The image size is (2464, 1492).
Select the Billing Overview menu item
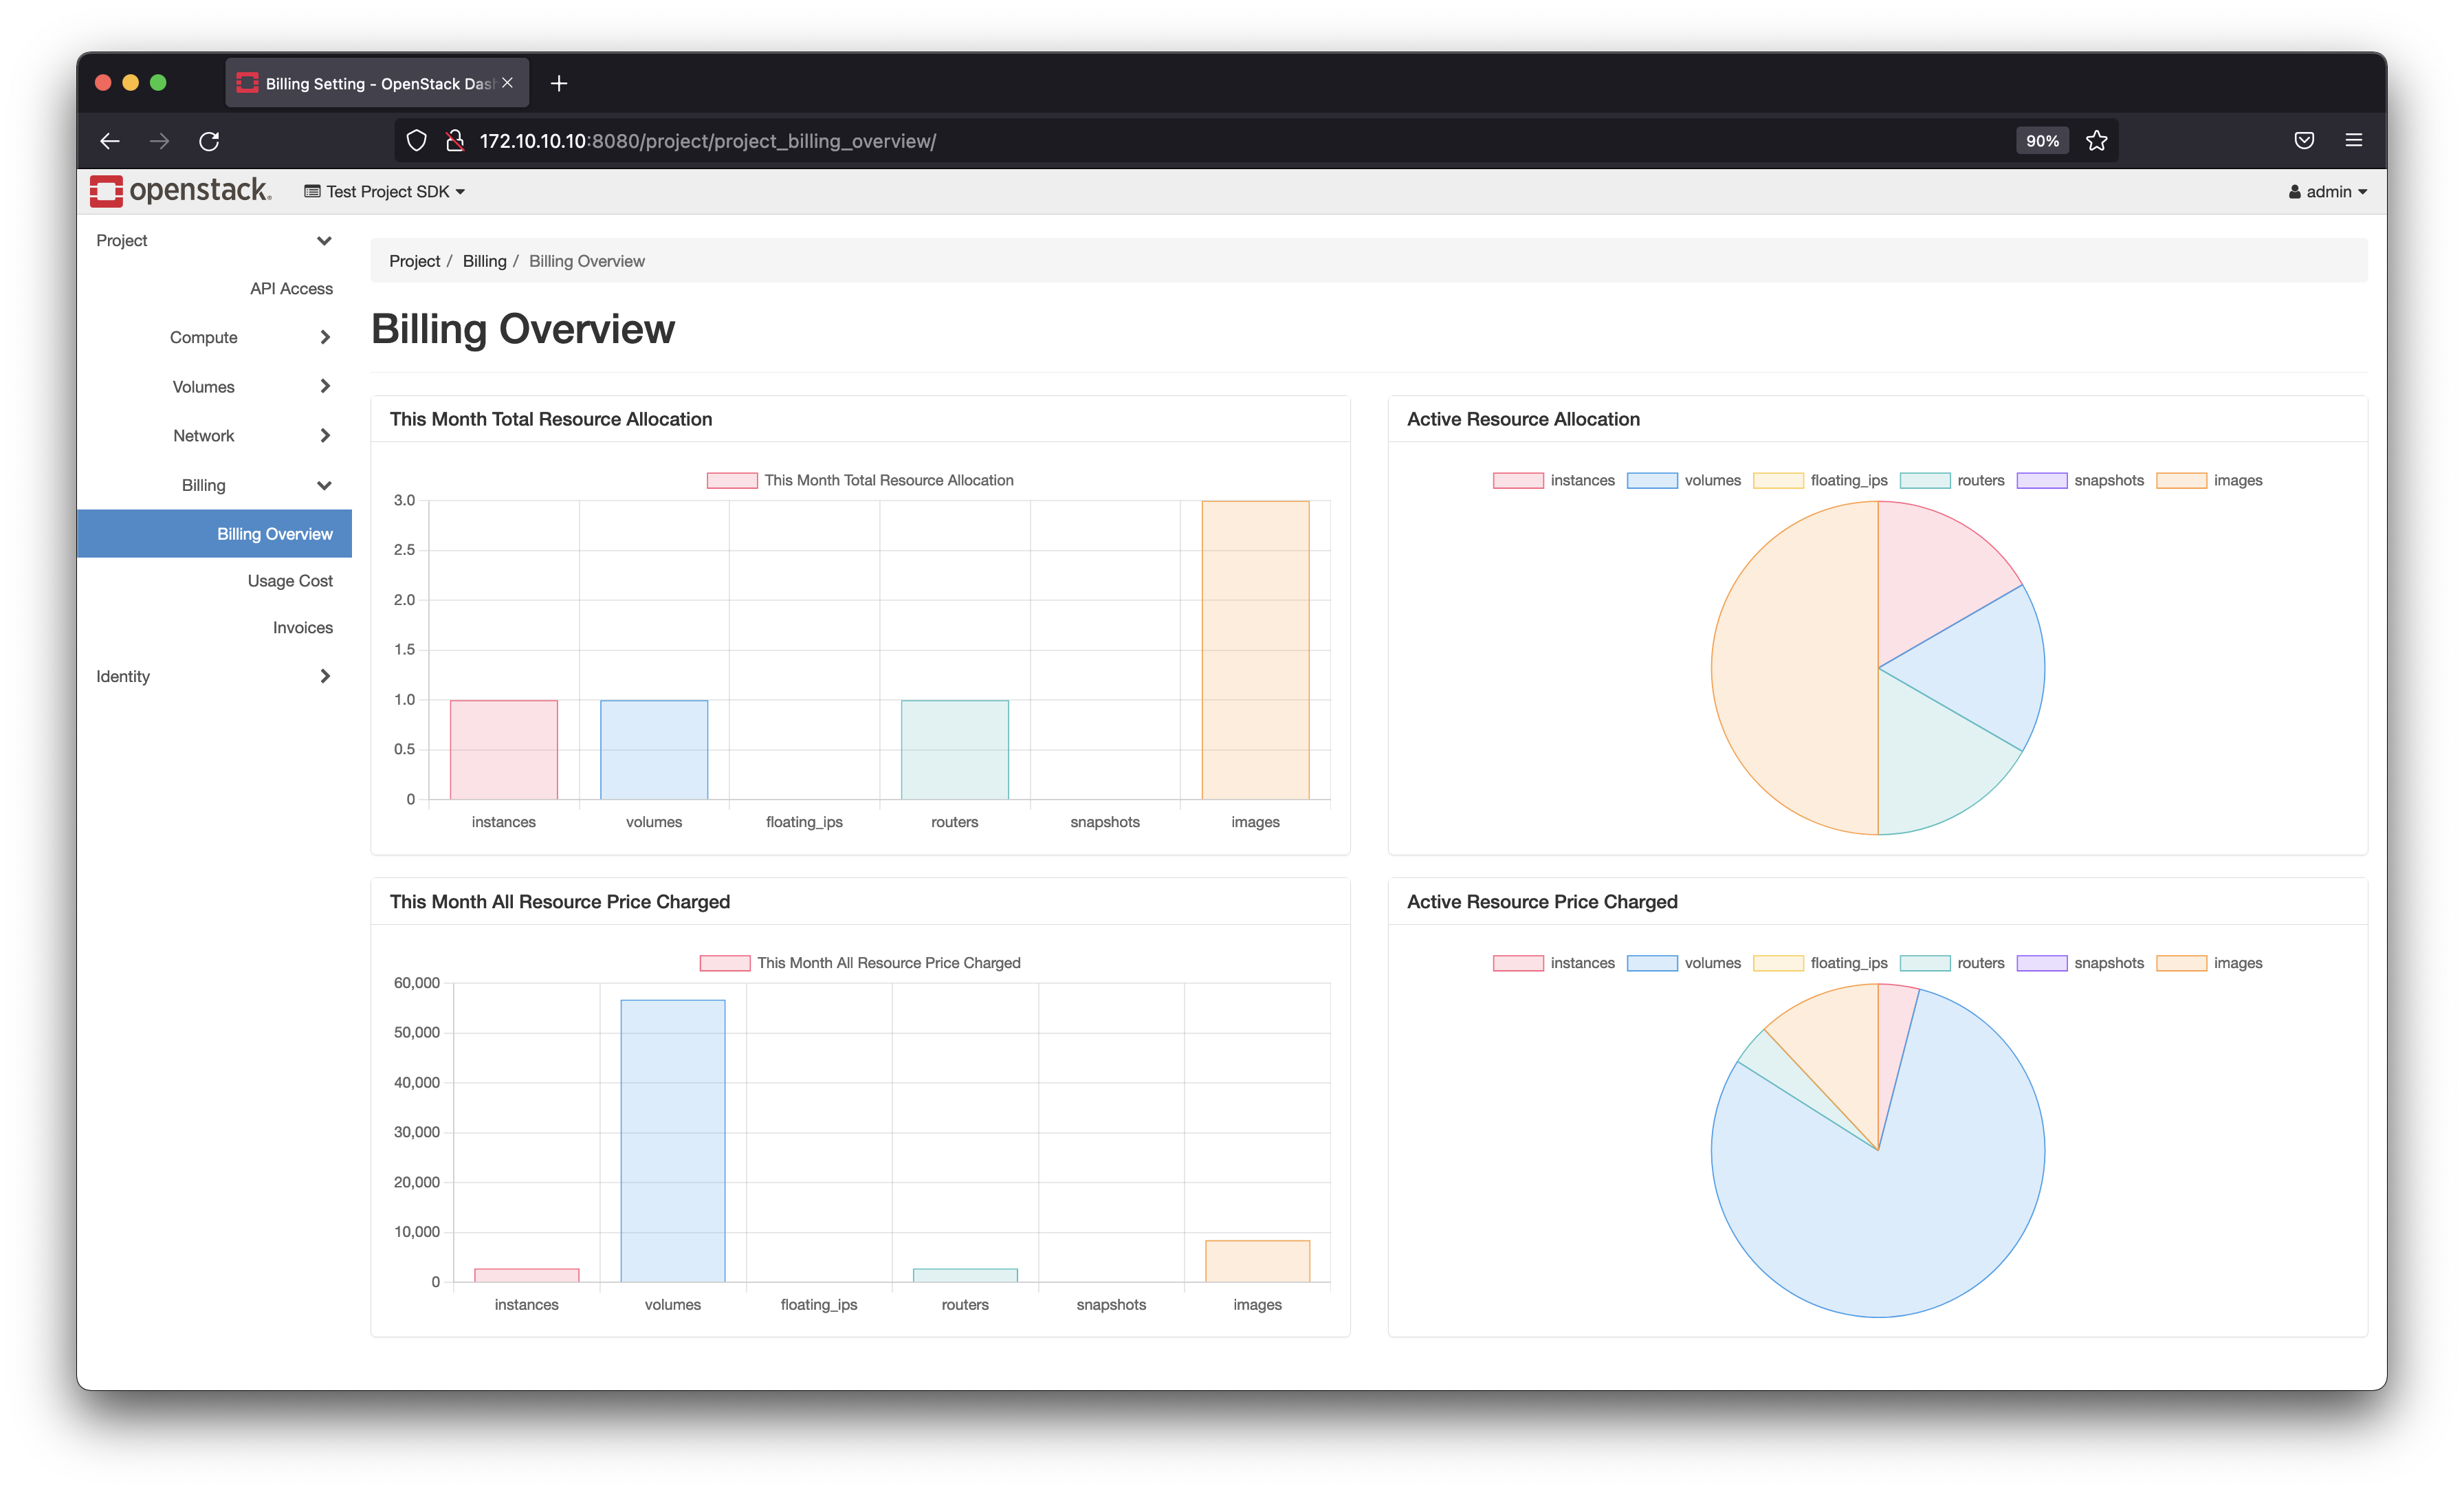tap(273, 533)
